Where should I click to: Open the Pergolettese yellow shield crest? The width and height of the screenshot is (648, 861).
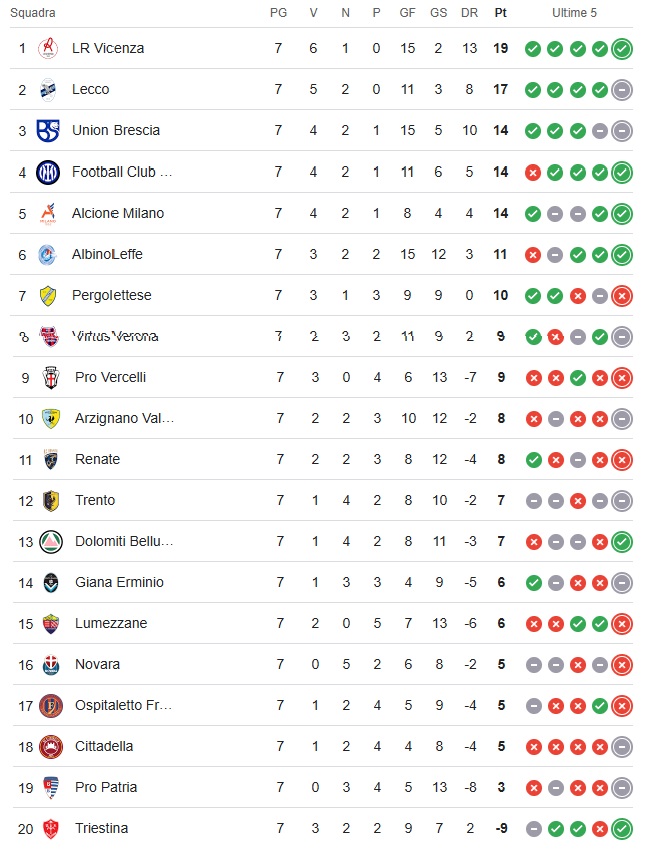(x=48, y=295)
